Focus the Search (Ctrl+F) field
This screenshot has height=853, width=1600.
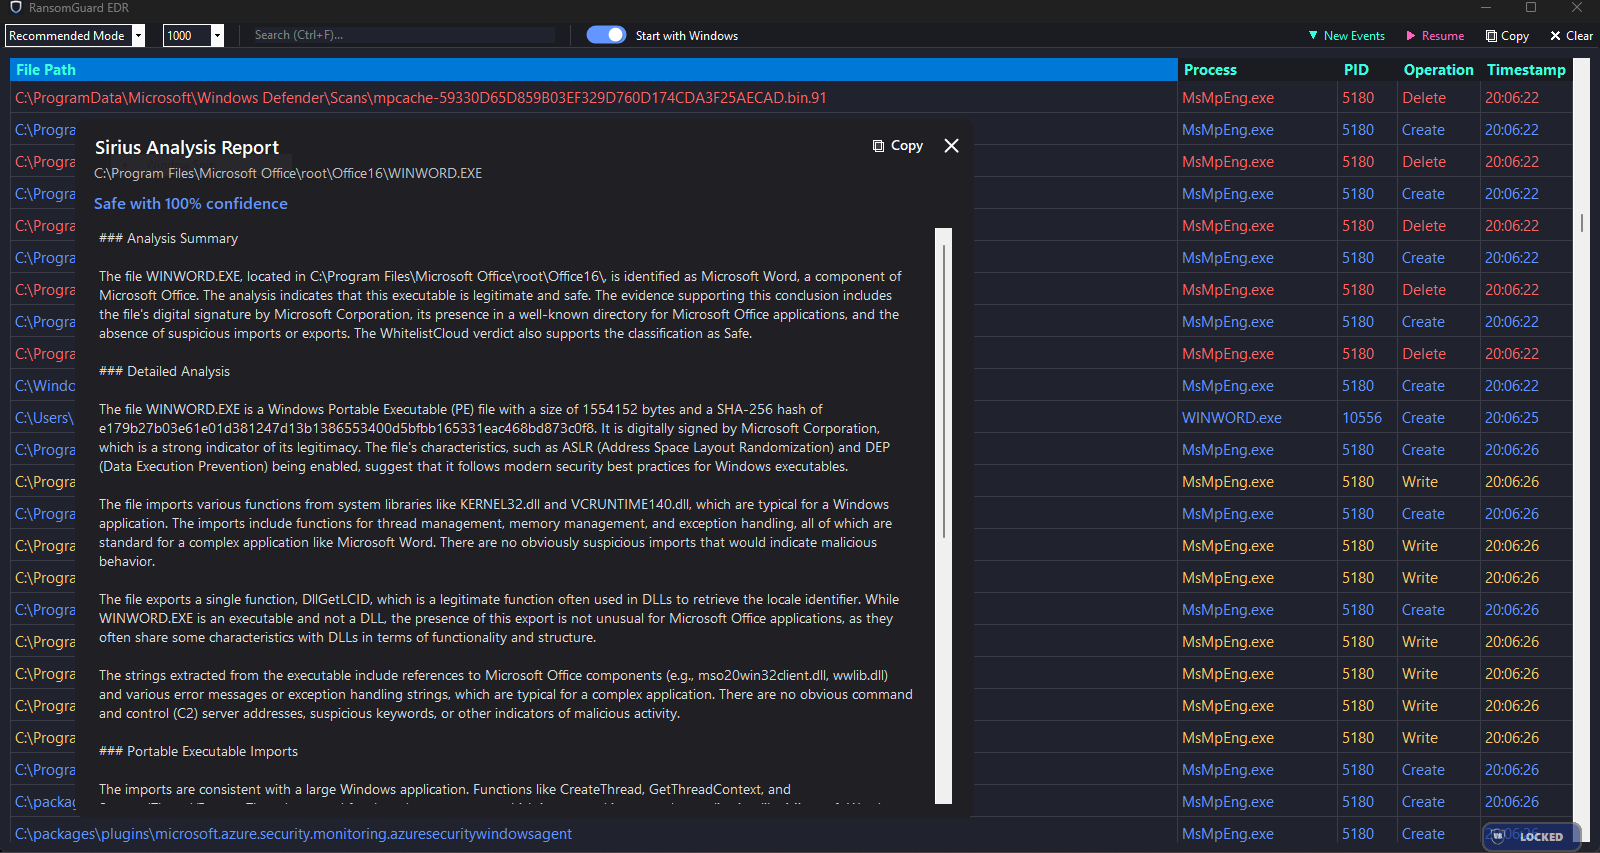coord(402,35)
